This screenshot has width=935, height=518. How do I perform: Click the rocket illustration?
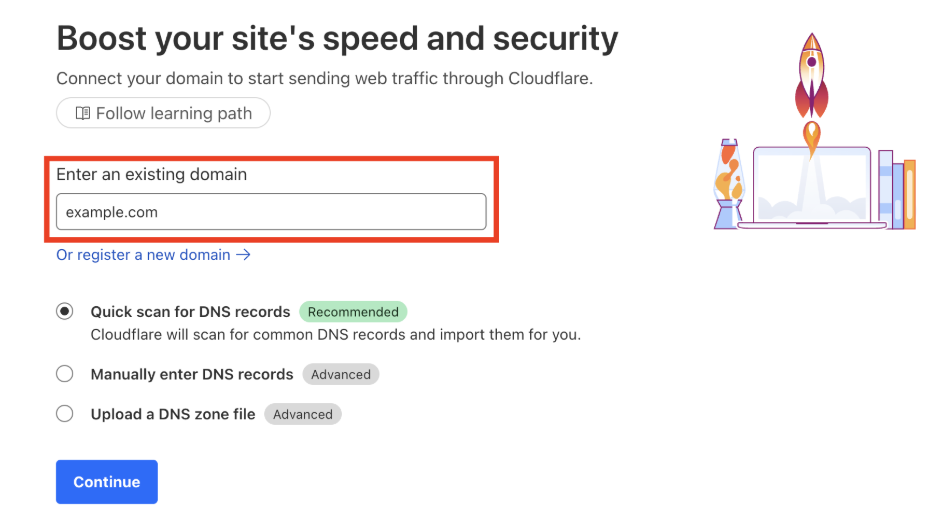pyautogui.click(x=811, y=80)
